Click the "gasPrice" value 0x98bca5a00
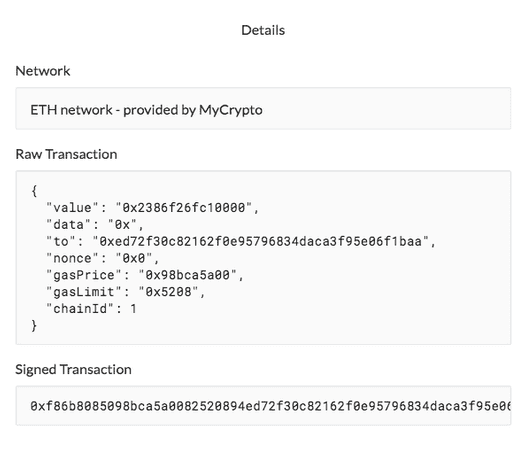This screenshot has width=531, height=458. point(188,275)
